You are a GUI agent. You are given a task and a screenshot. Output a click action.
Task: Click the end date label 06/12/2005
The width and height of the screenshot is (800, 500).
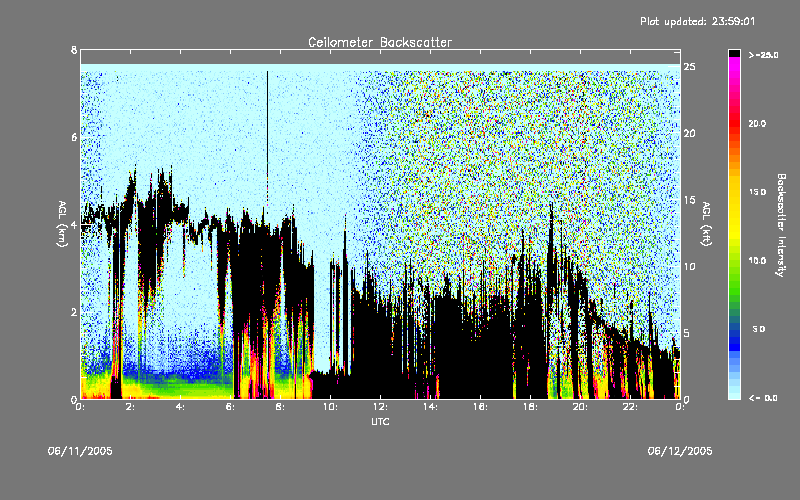(x=680, y=451)
